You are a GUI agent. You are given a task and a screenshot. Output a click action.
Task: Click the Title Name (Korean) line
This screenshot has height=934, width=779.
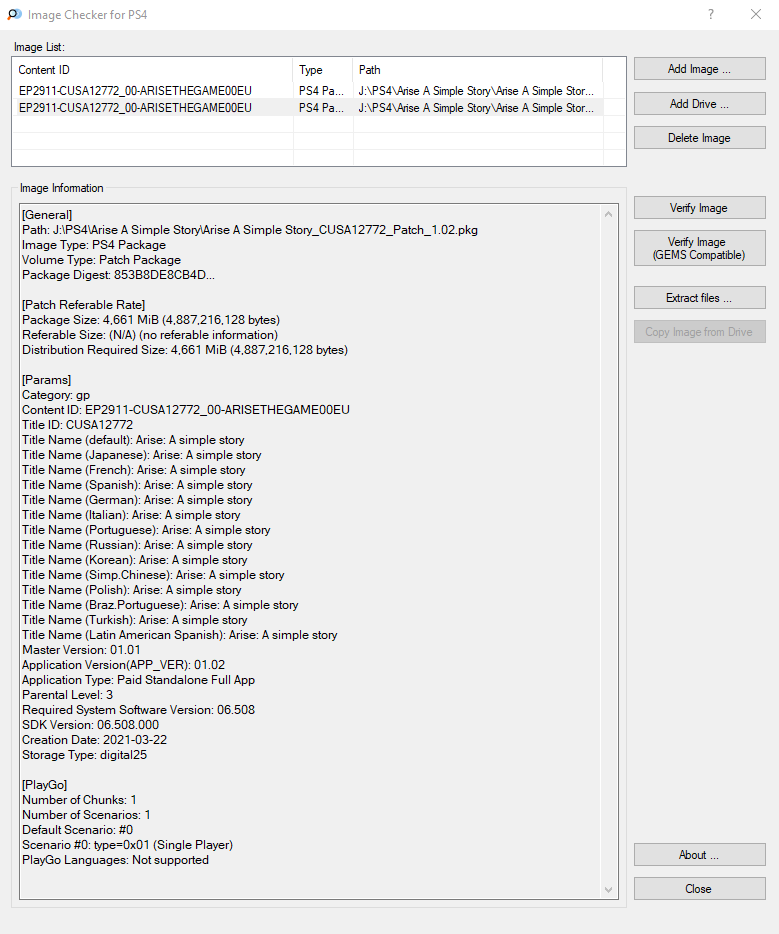tap(135, 560)
